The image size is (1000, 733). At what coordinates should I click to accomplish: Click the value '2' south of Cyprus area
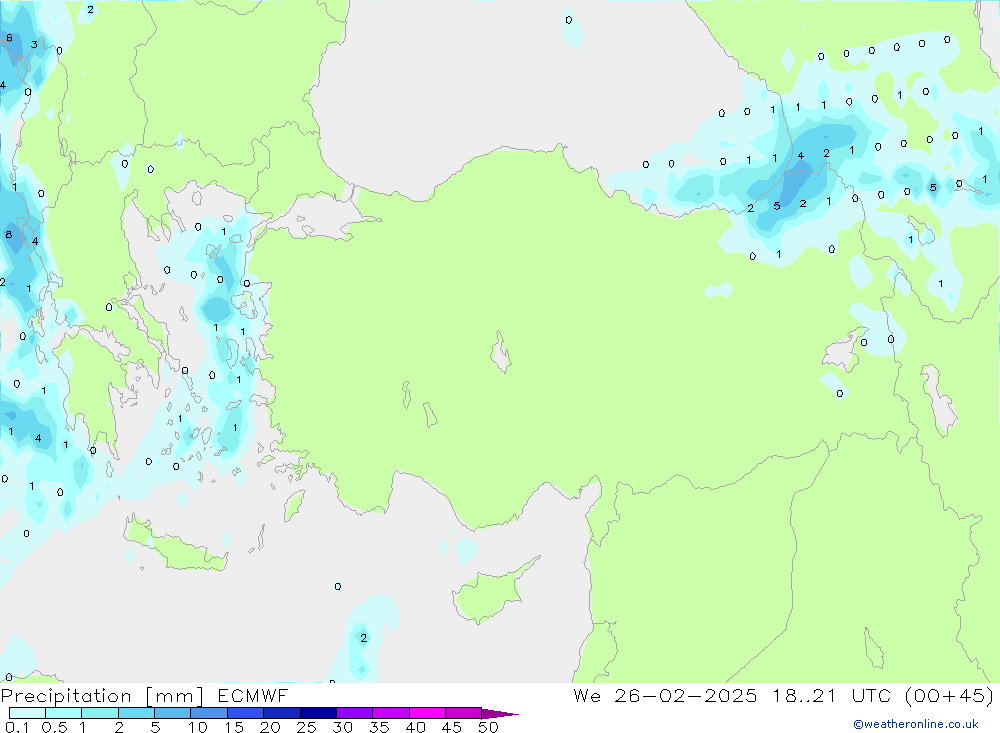(x=364, y=638)
